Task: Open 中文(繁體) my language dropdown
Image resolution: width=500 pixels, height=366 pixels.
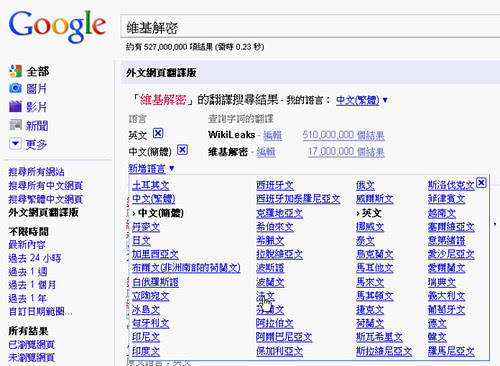Action: pos(357,100)
